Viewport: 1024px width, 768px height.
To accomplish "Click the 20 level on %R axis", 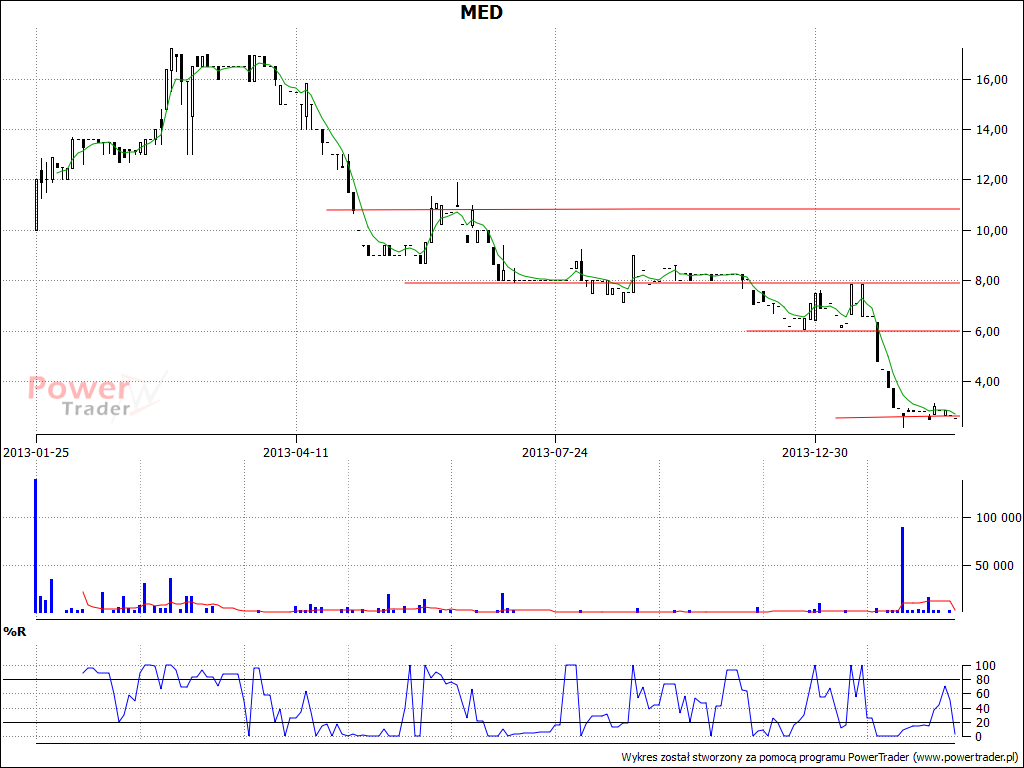I will click(984, 722).
